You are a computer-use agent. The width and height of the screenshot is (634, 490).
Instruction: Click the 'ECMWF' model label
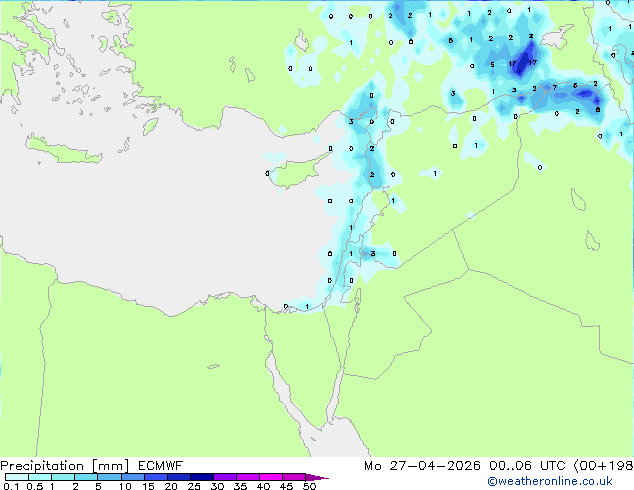click(161, 466)
